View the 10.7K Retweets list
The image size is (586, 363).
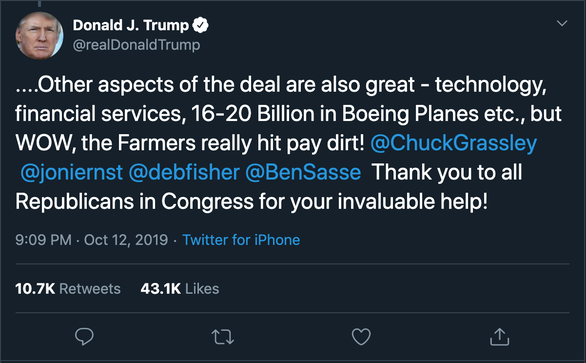(68, 289)
